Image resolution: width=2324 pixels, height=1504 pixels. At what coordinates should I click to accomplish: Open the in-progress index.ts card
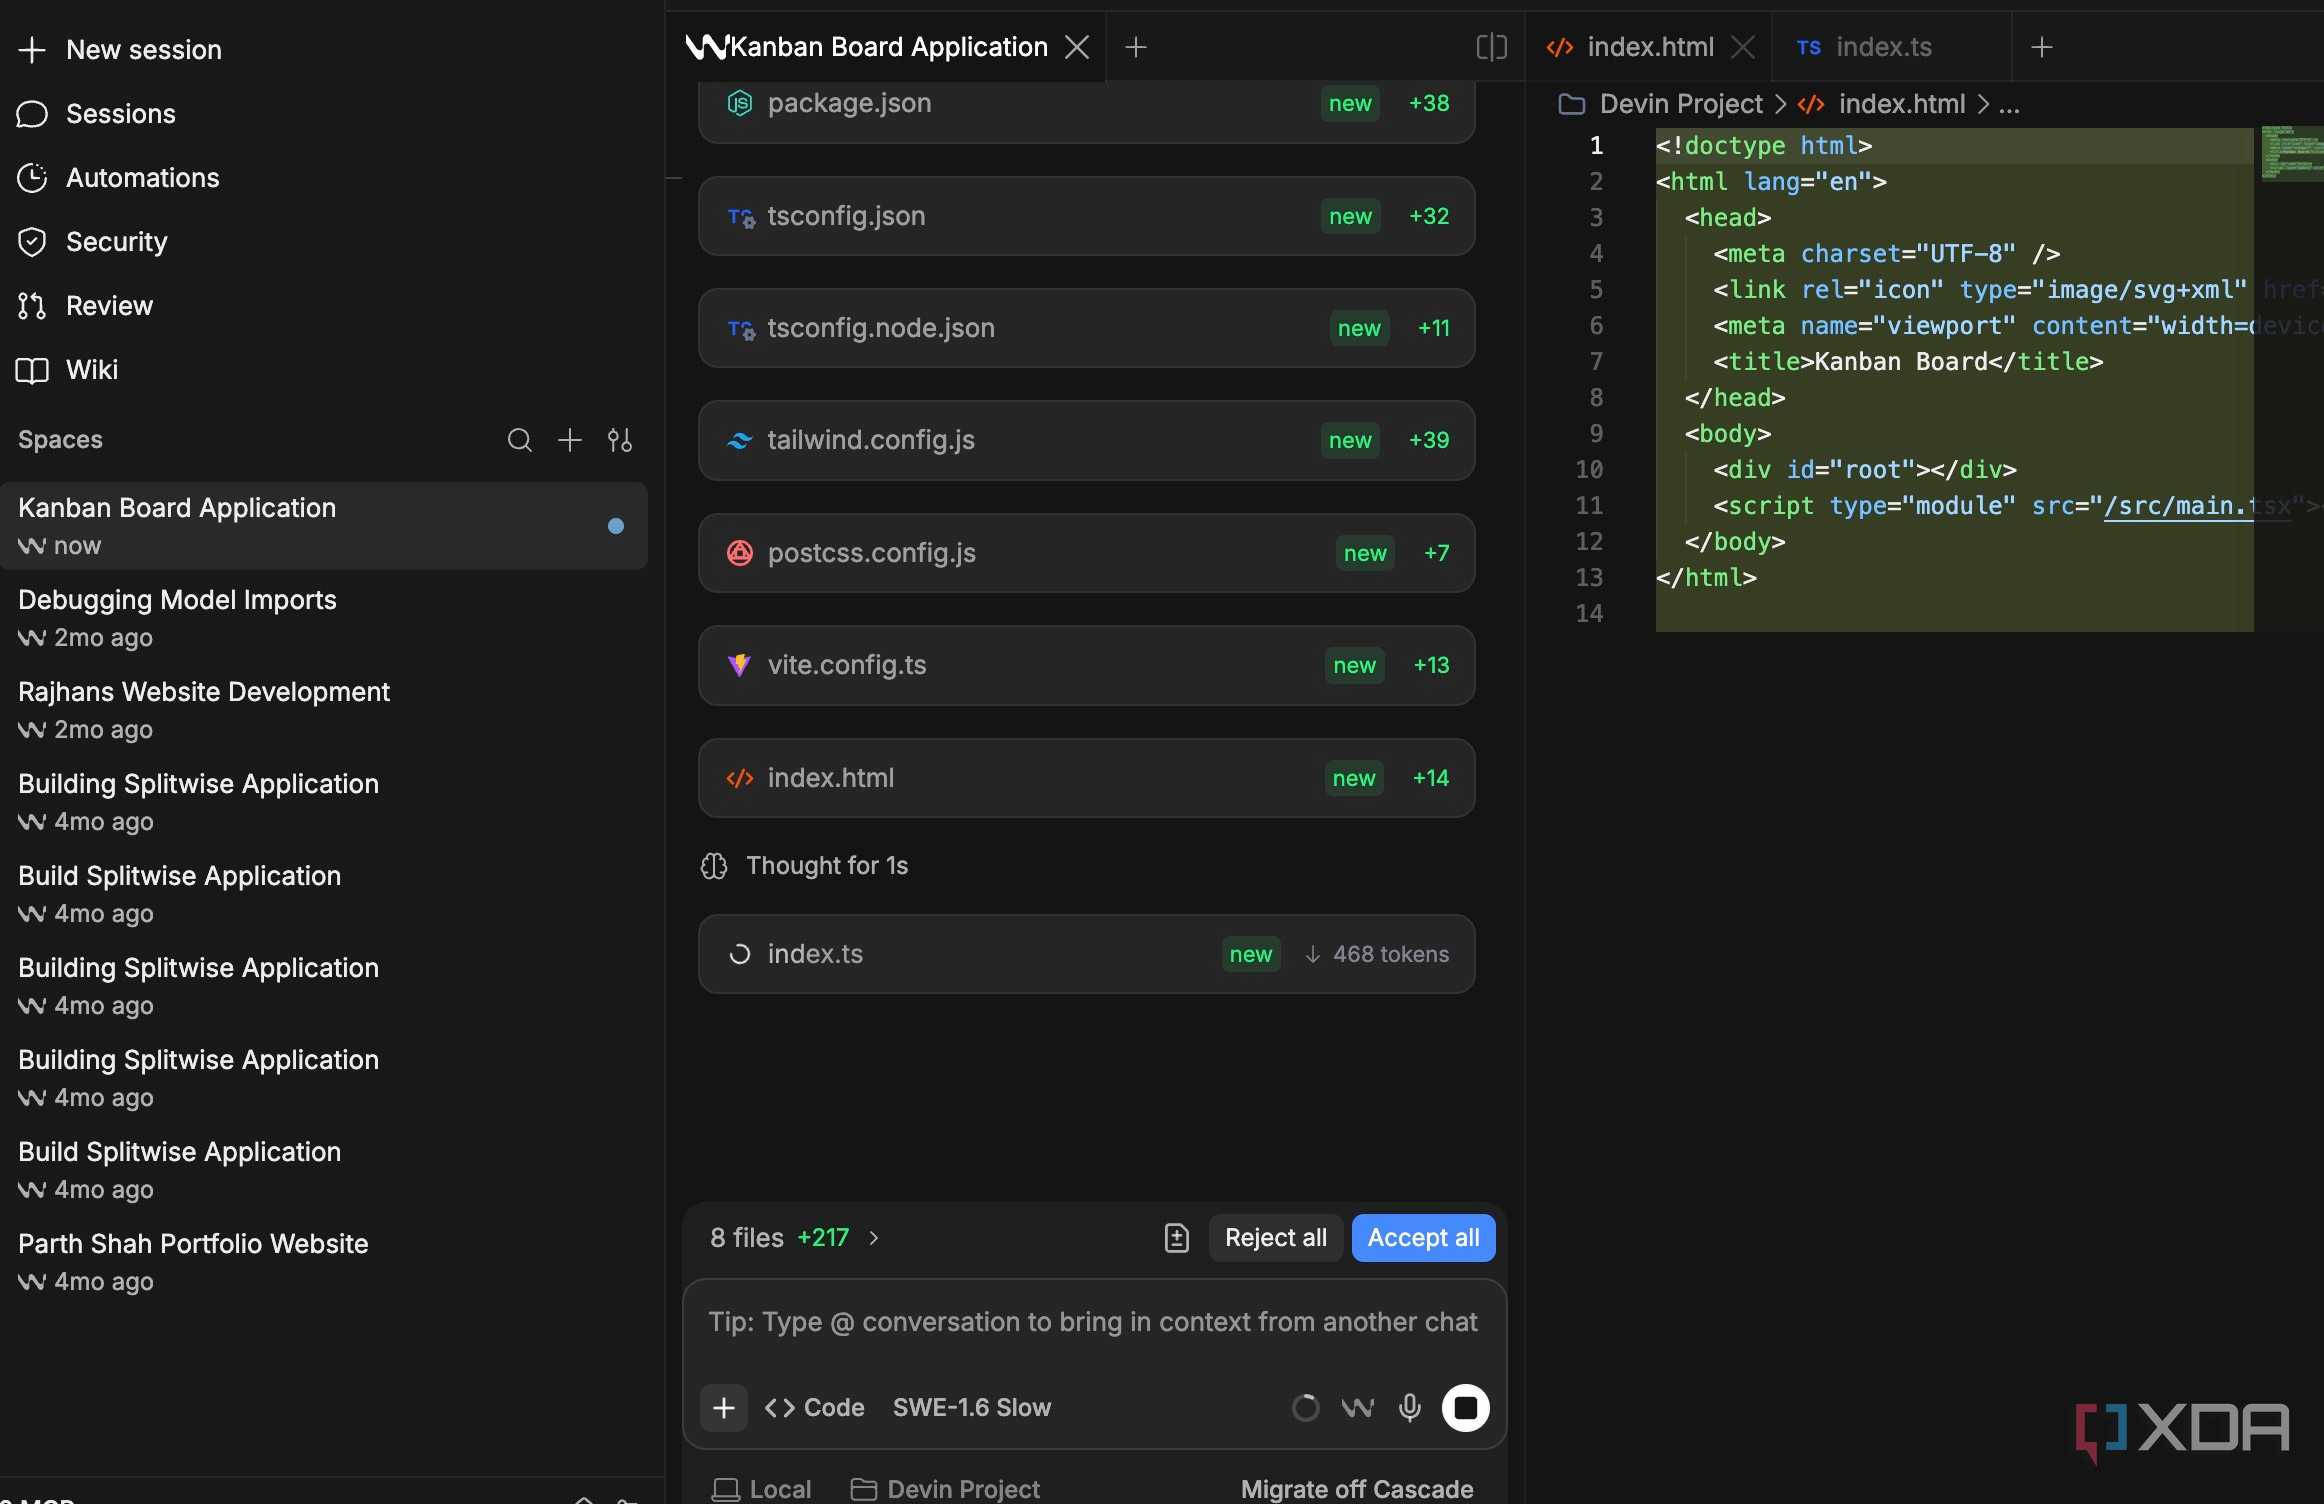tap(1086, 954)
